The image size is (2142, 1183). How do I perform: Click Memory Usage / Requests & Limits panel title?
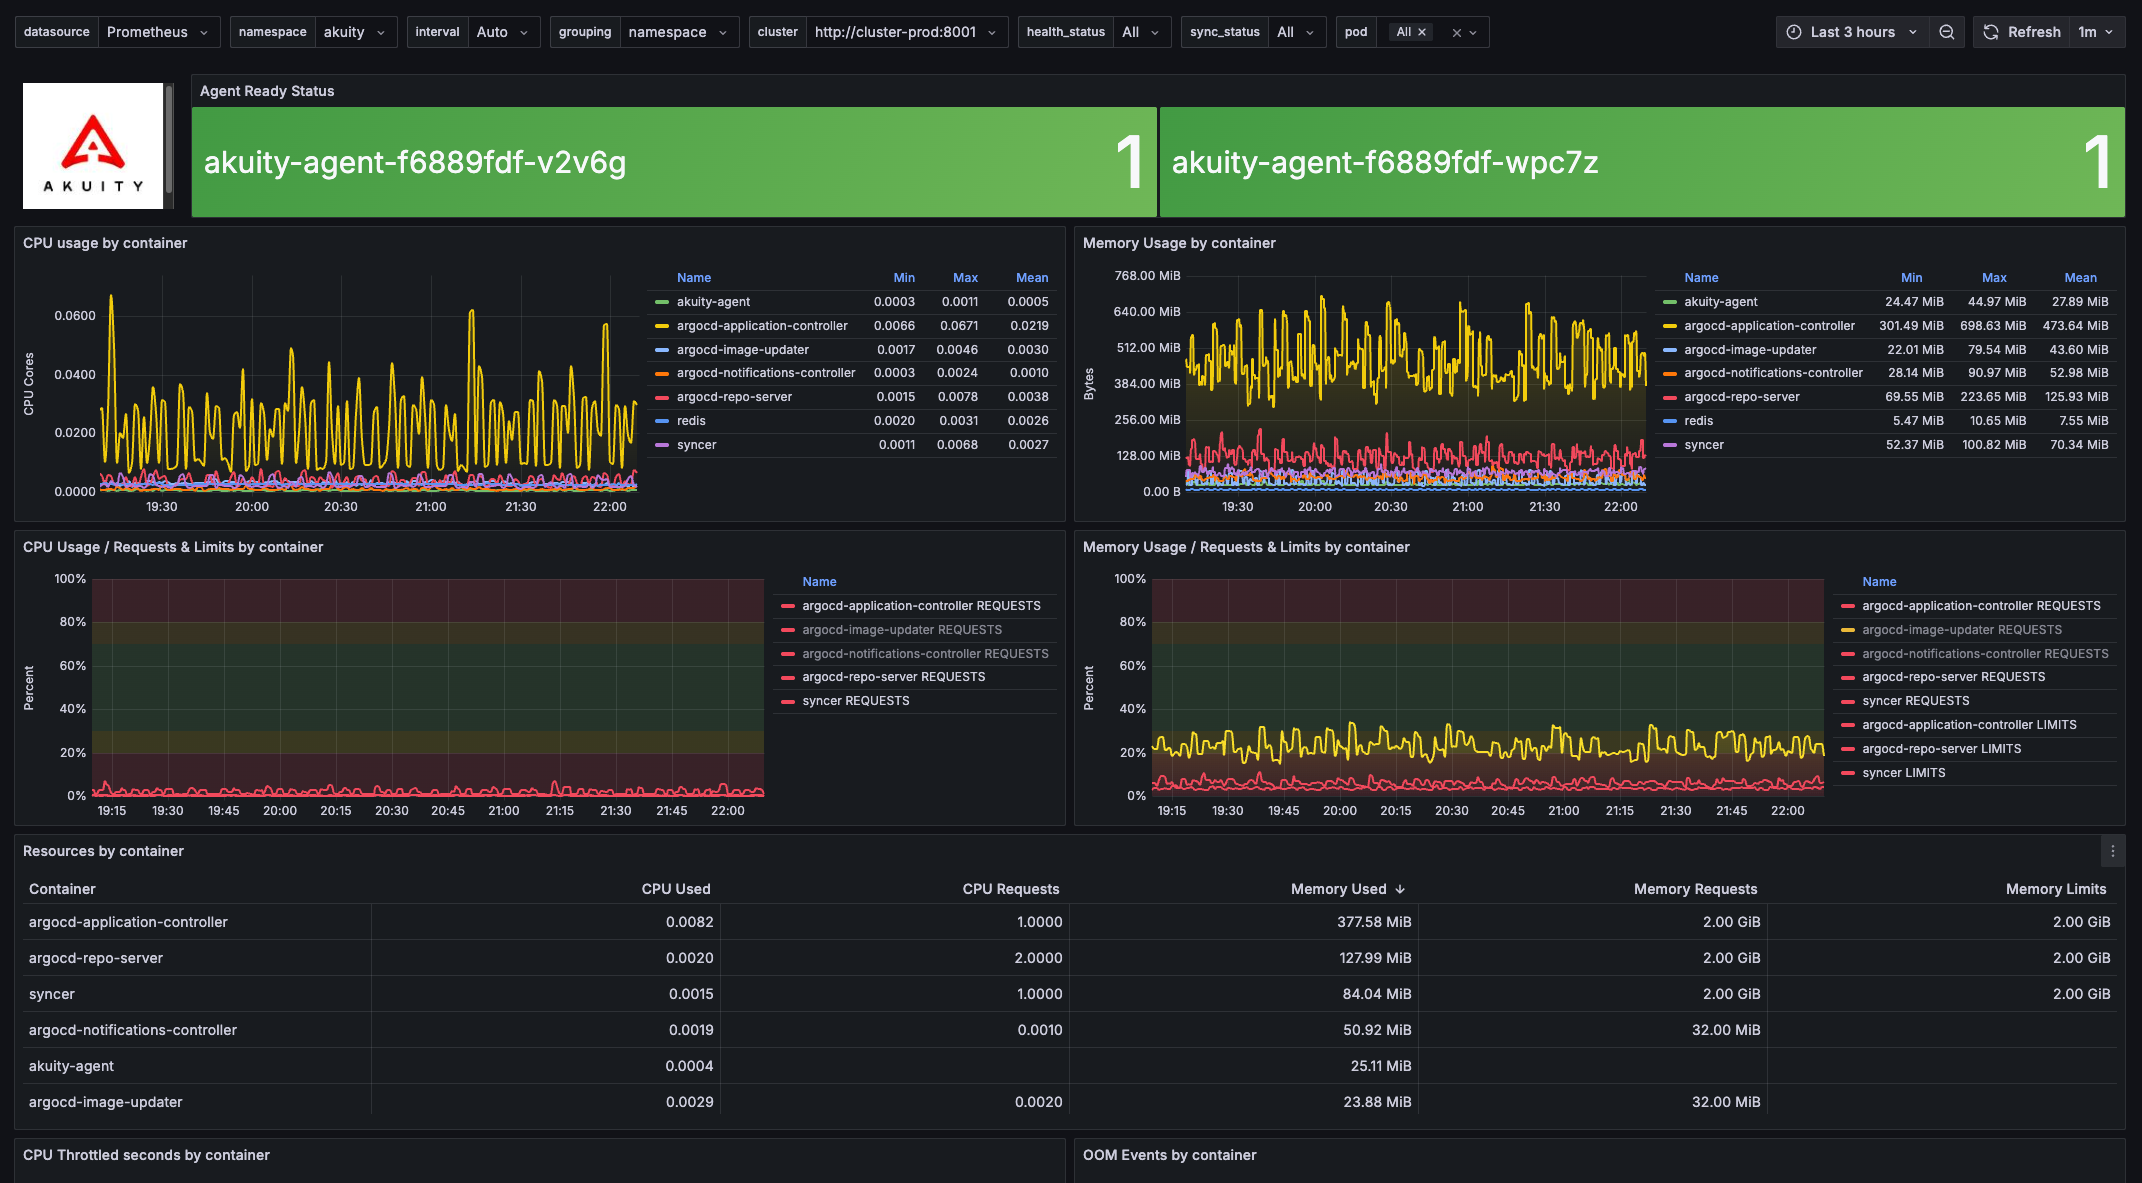(1246, 547)
